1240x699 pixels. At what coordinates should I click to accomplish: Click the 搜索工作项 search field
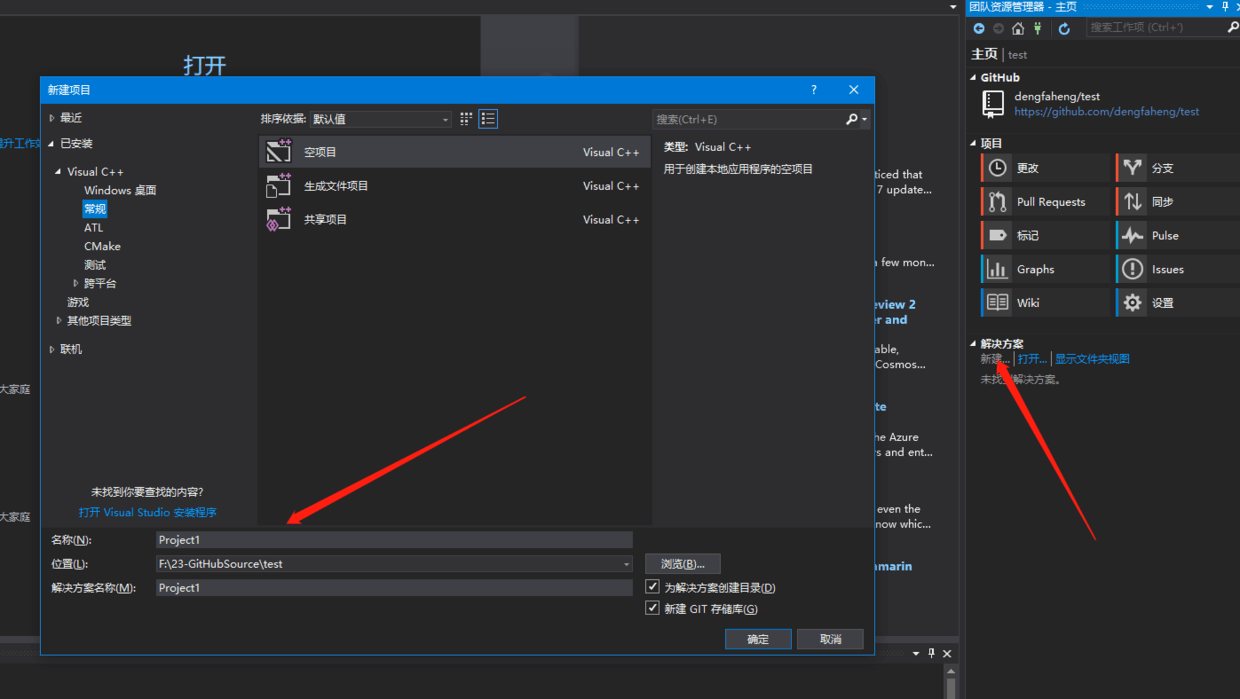[x=1155, y=28]
